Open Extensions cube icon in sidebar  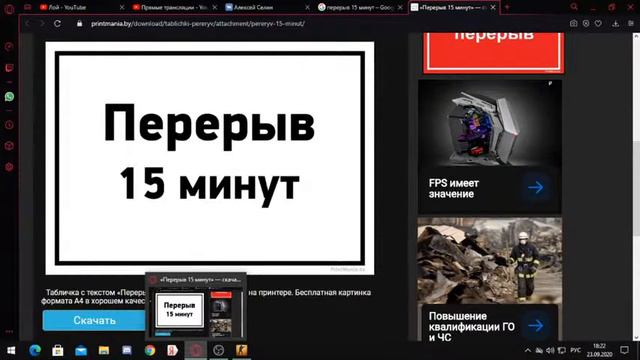click(x=9, y=146)
